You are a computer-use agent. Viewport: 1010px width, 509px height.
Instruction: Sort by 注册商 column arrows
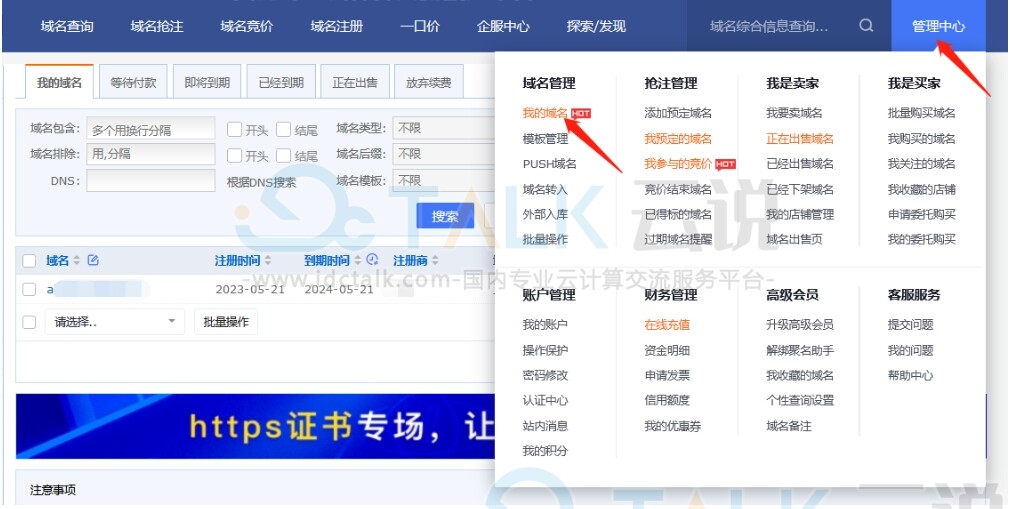coord(435,261)
